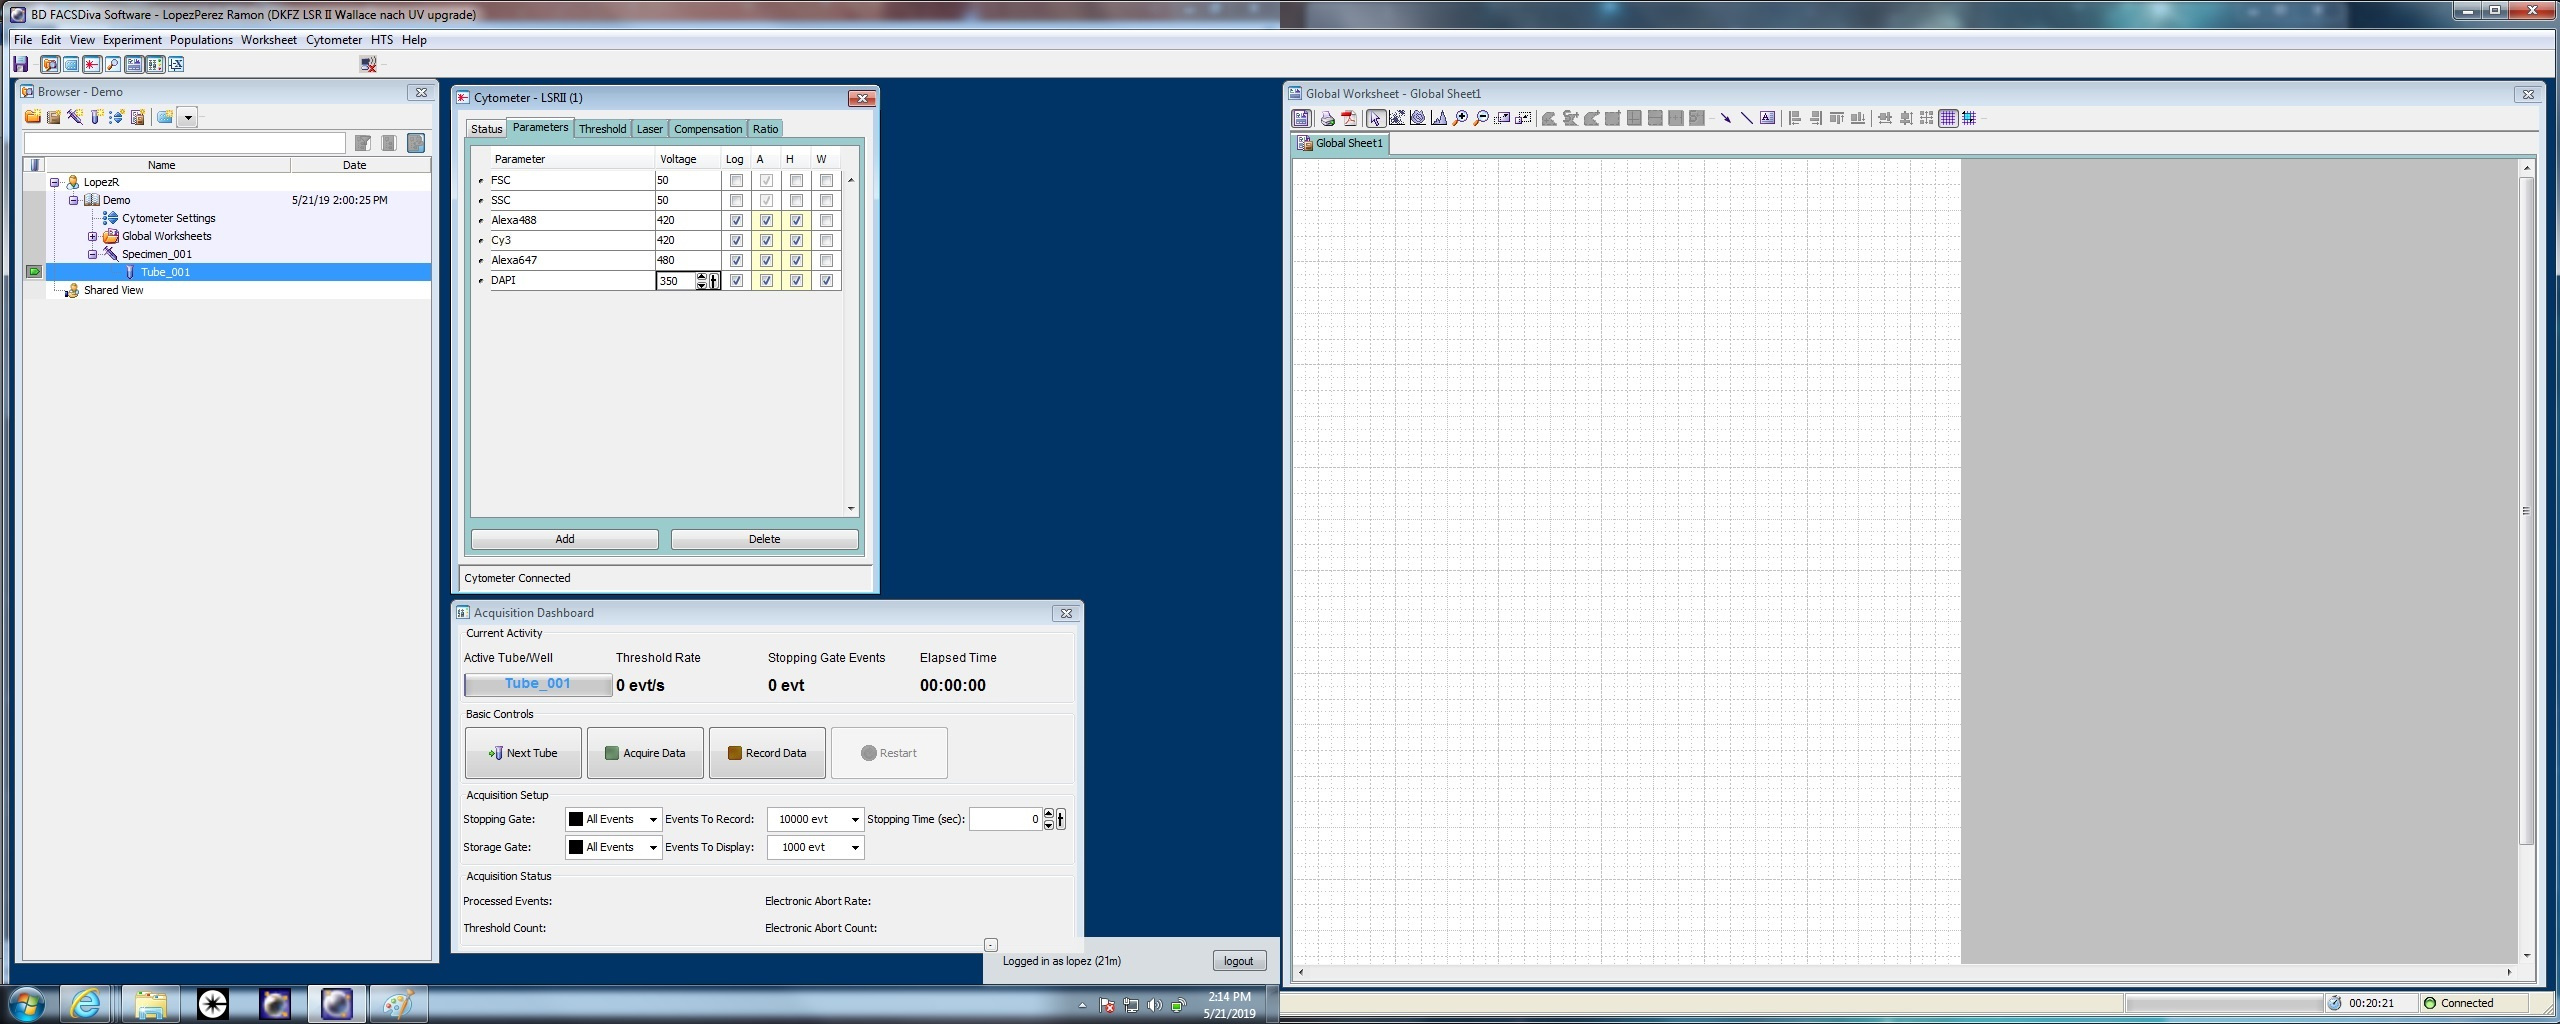Click the print worksheet icon

[x=1327, y=118]
